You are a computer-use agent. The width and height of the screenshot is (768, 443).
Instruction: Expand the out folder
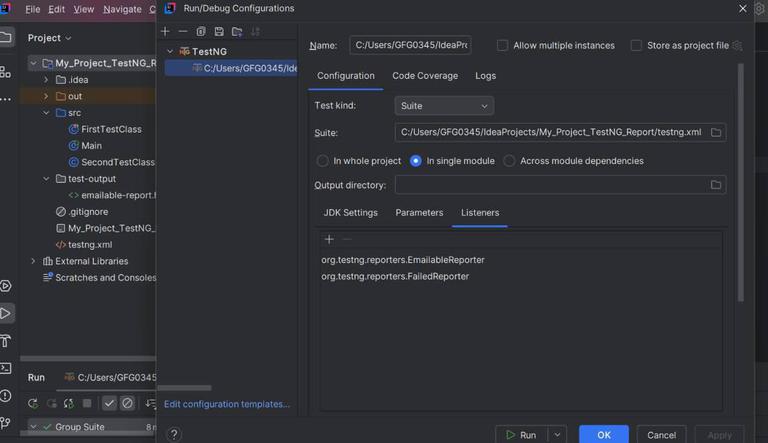(x=46, y=96)
